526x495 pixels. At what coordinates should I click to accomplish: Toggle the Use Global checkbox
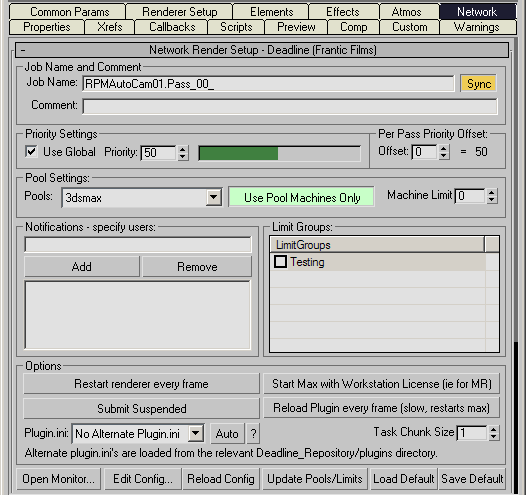(31, 152)
